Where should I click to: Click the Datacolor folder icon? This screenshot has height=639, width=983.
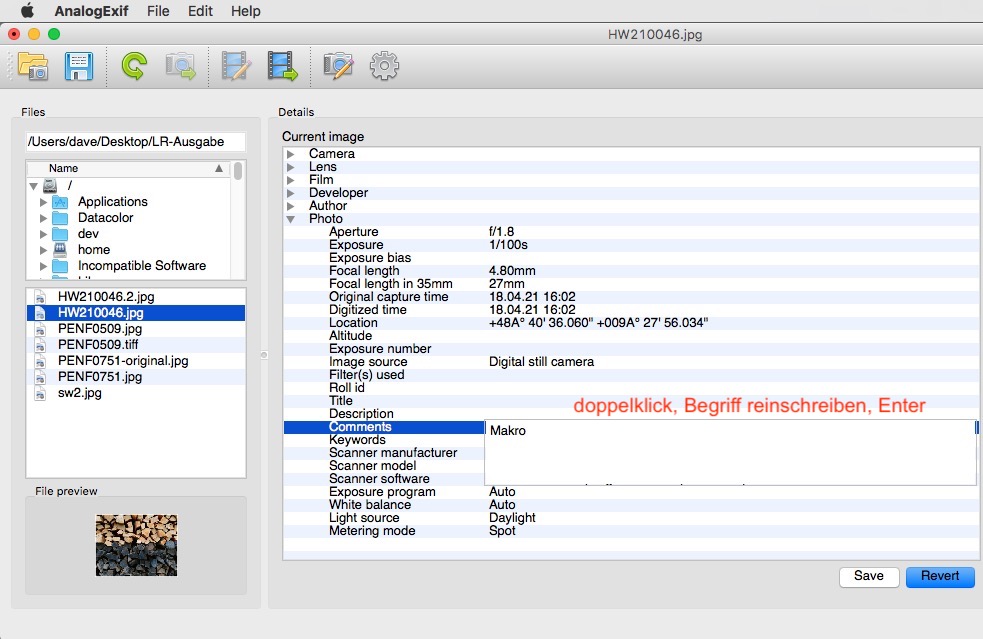[60, 218]
